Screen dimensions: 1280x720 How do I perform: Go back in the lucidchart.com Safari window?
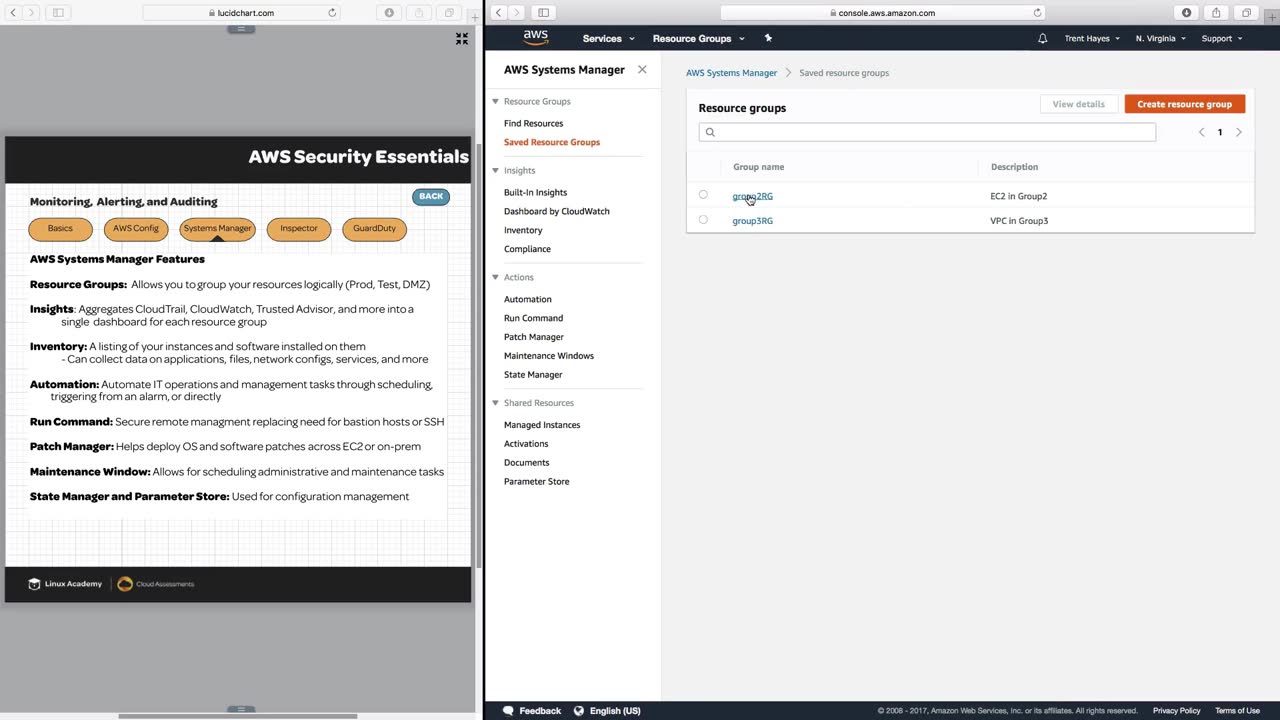[x=13, y=13]
